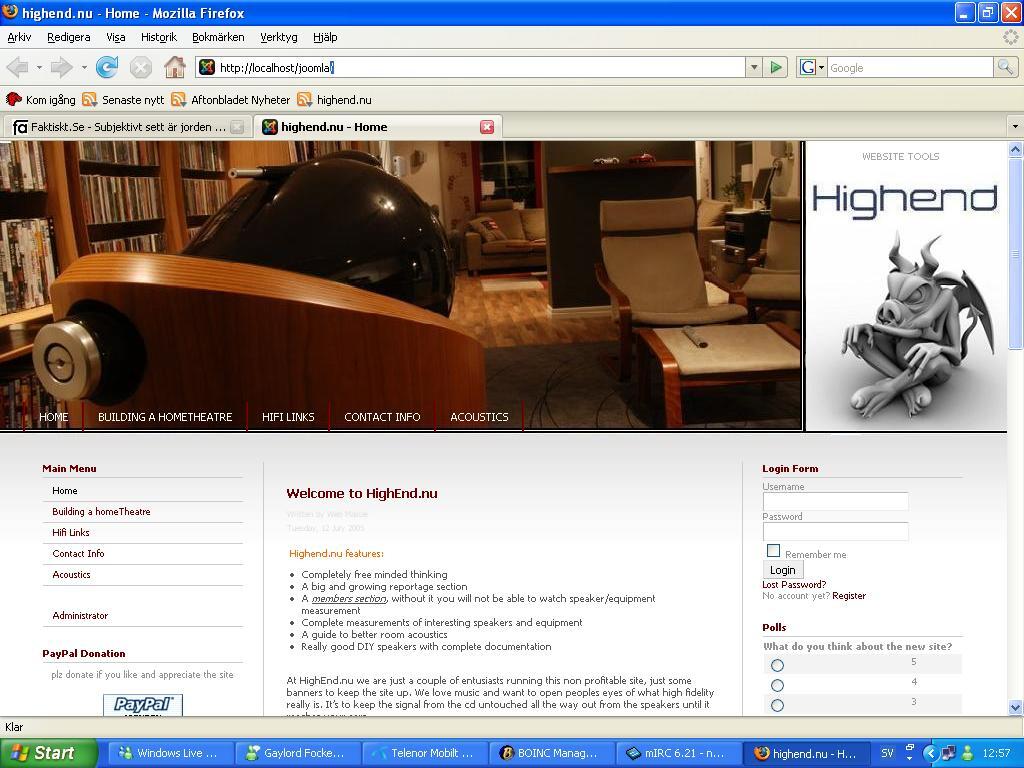Open the Senaste nytt feed bookmark

point(123,100)
